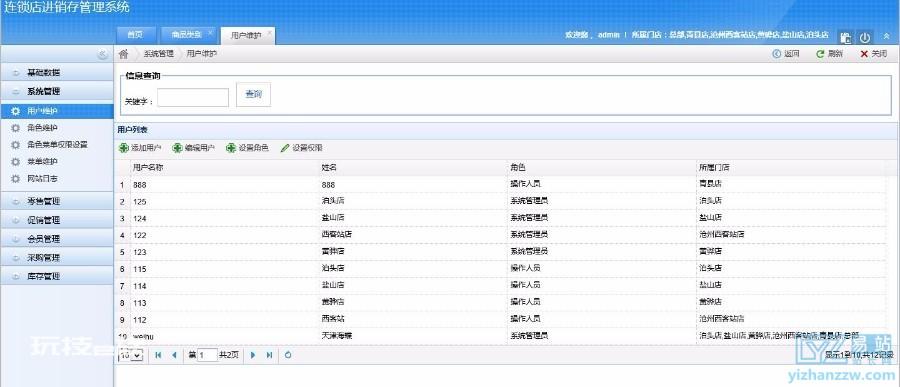Collapse the sidebar with double-arrow icon
The height and width of the screenshot is (387, 900).
102,54
